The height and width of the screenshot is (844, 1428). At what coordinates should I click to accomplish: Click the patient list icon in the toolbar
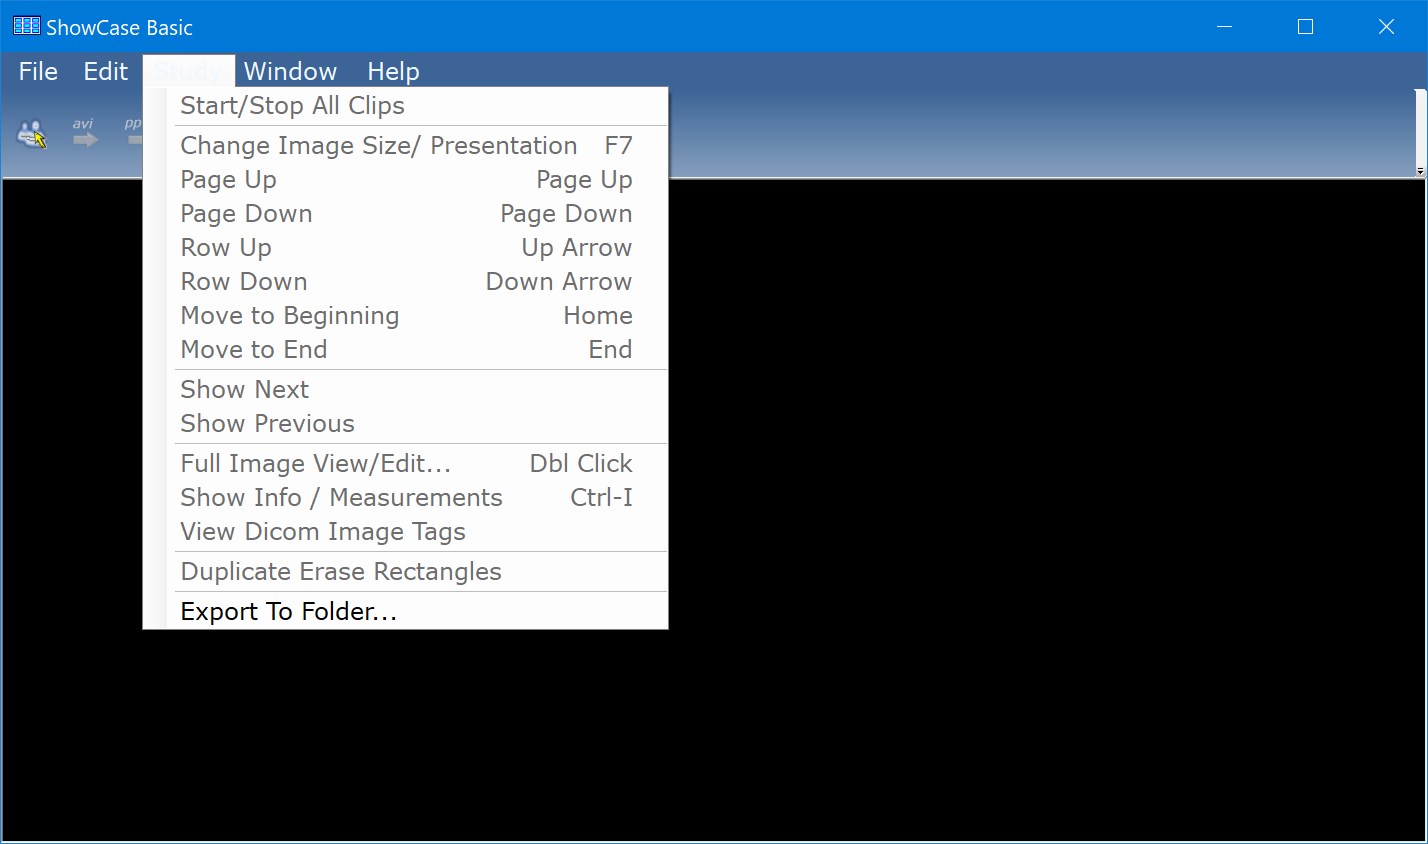tap(32, 134)
